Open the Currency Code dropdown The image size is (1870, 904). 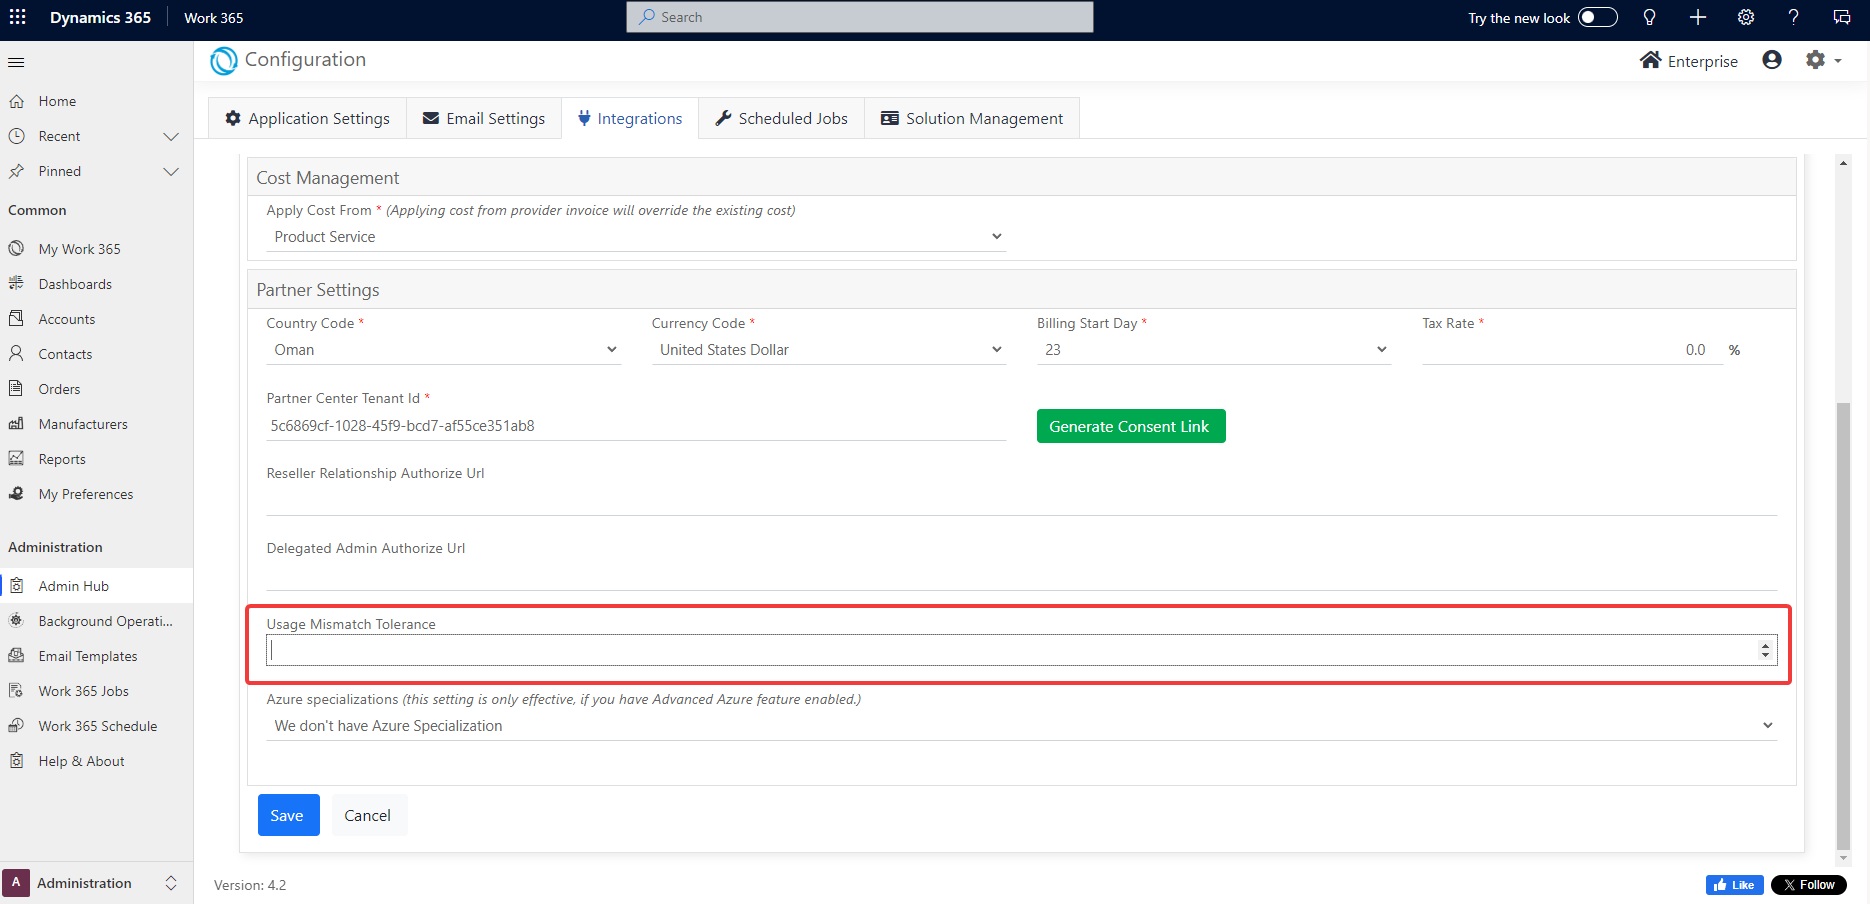pos(829,350)
